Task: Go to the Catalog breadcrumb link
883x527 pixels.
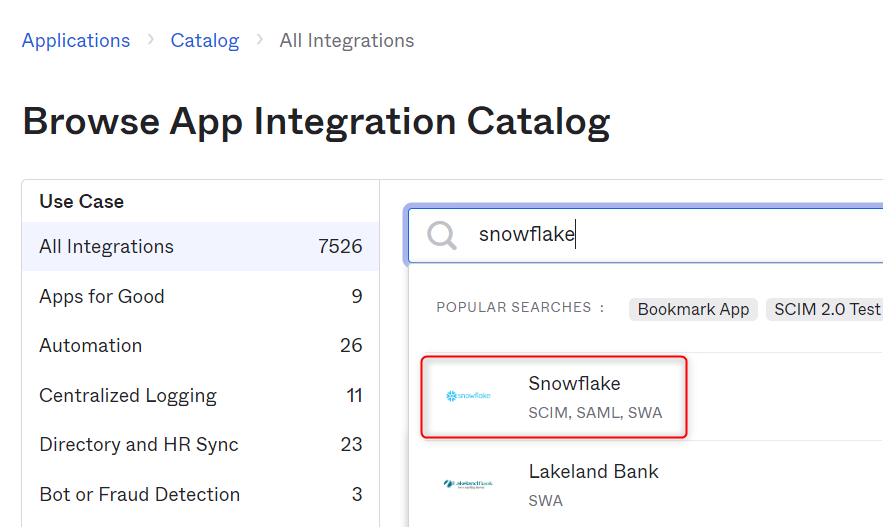Action: coord(205,41)
